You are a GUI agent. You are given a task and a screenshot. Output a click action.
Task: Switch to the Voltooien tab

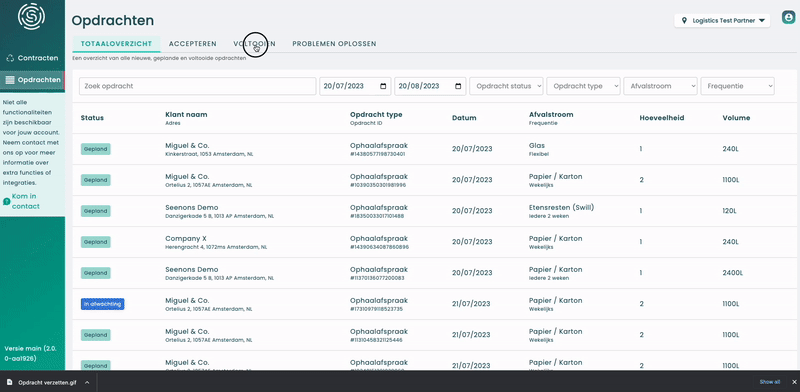(254, 44)
